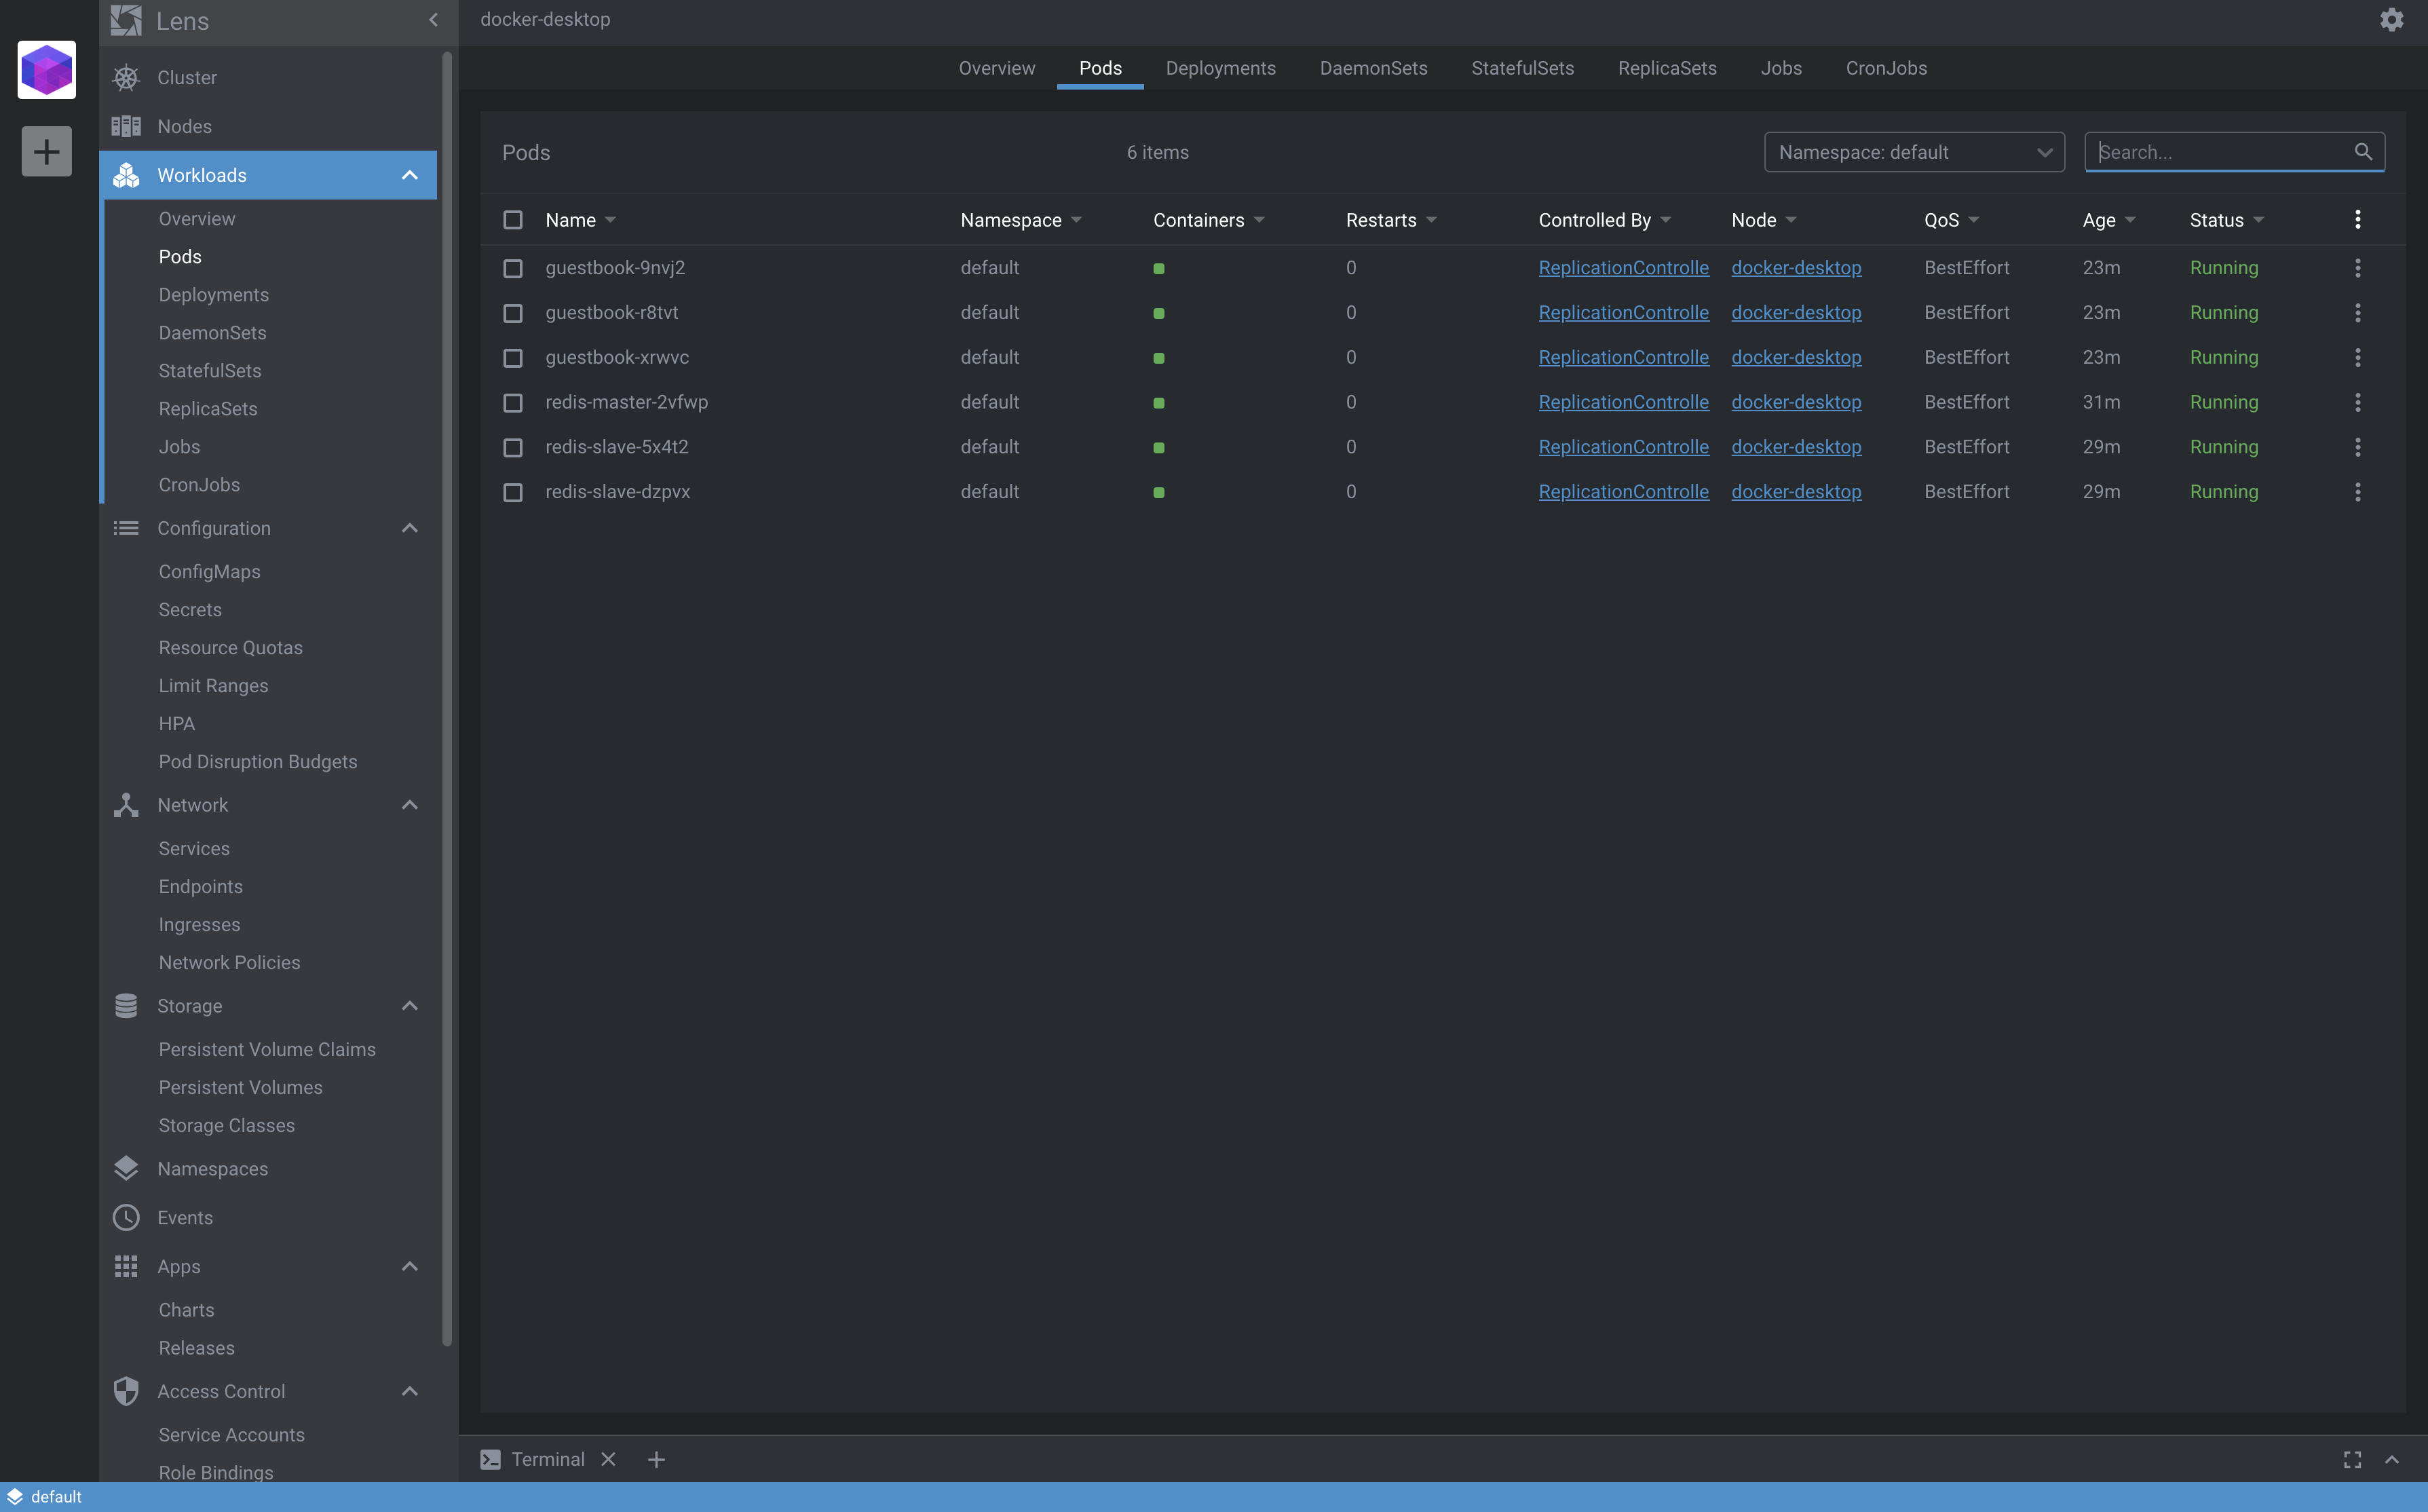Click the Nodes icon in sidebar
Screen dimensions: 2428x1512
[126, 126]
